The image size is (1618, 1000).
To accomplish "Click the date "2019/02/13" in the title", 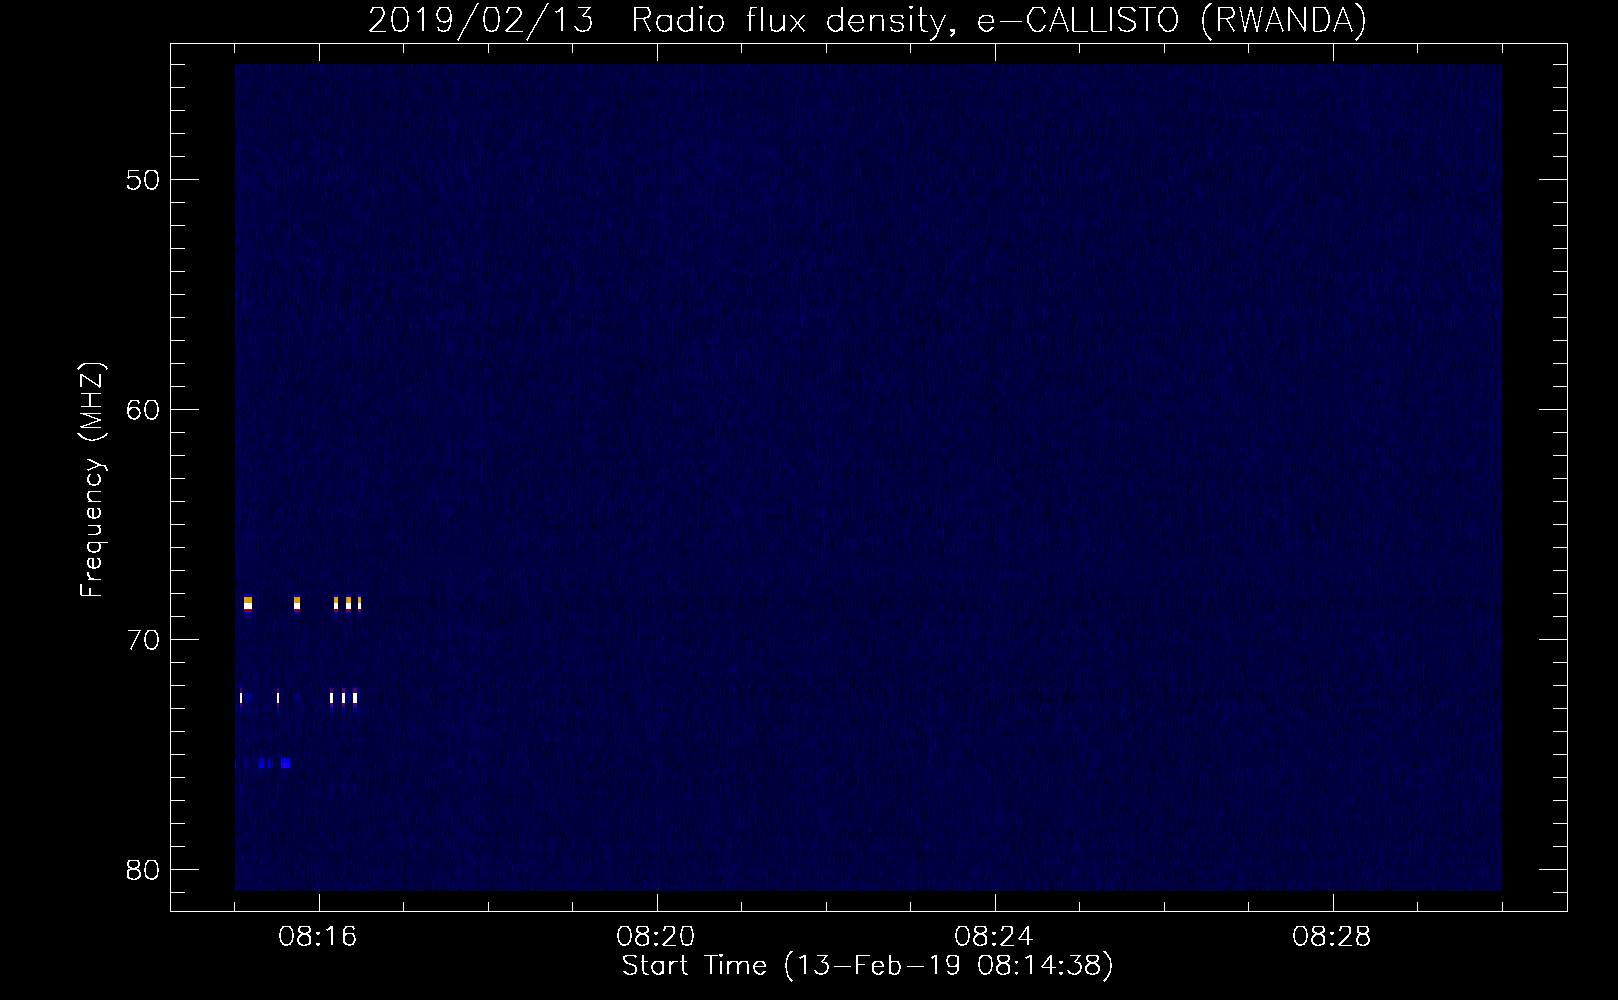I will click(x=481, y=21).
